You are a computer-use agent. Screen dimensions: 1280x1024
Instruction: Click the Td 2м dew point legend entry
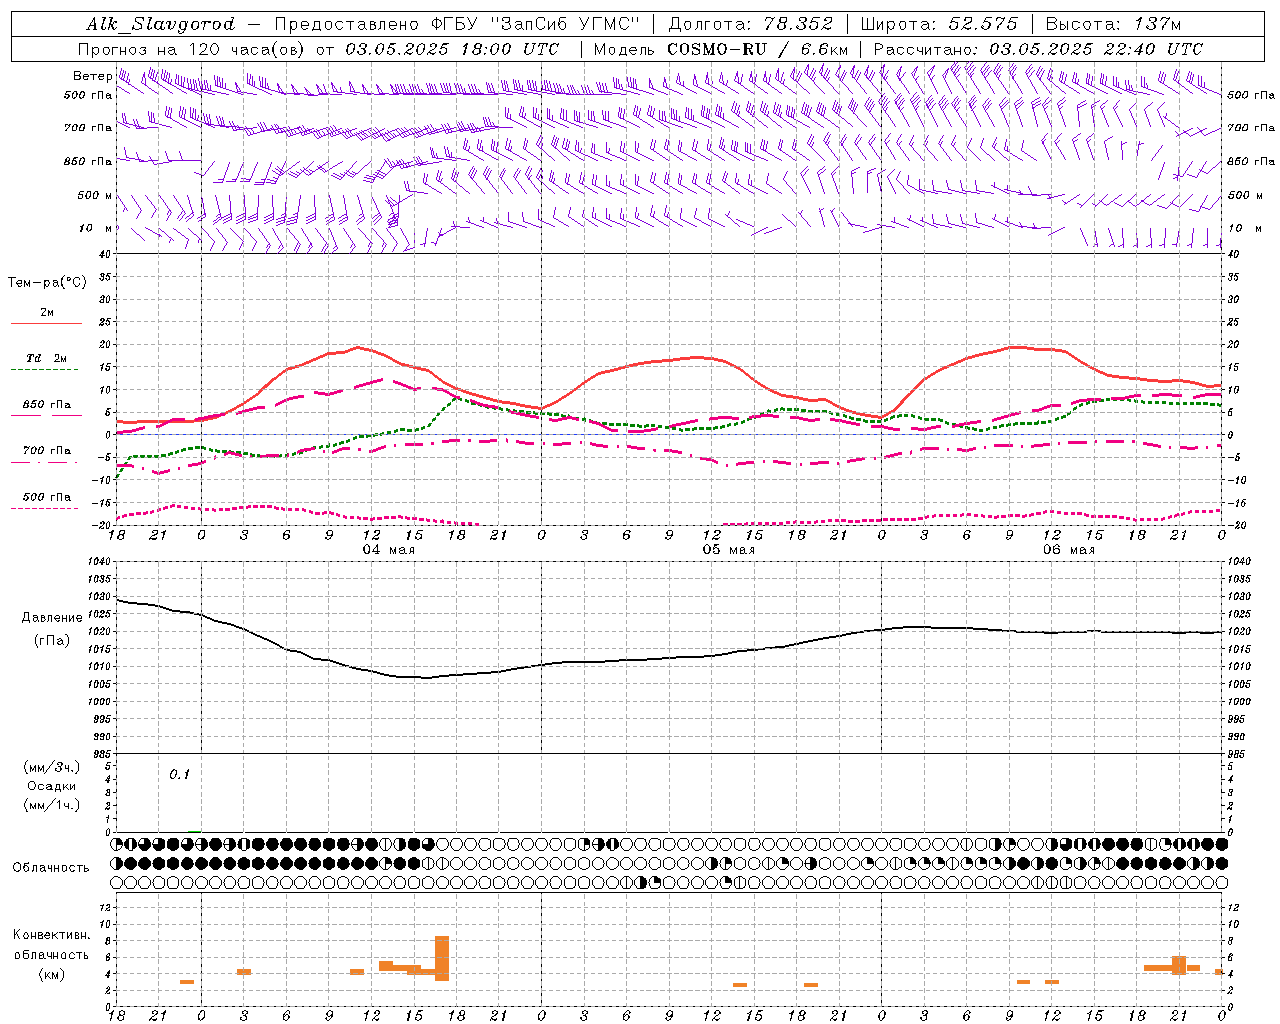[x=46, y=358]
